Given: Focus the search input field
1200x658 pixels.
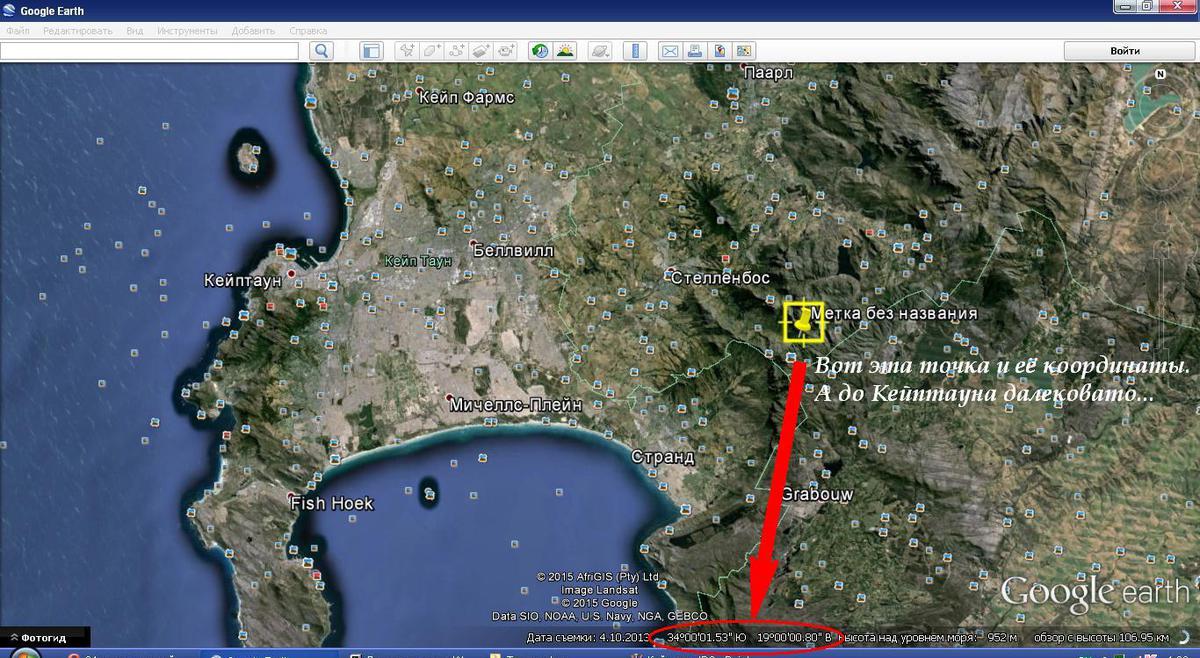Looking at the screenshot, I should [150, 50].
